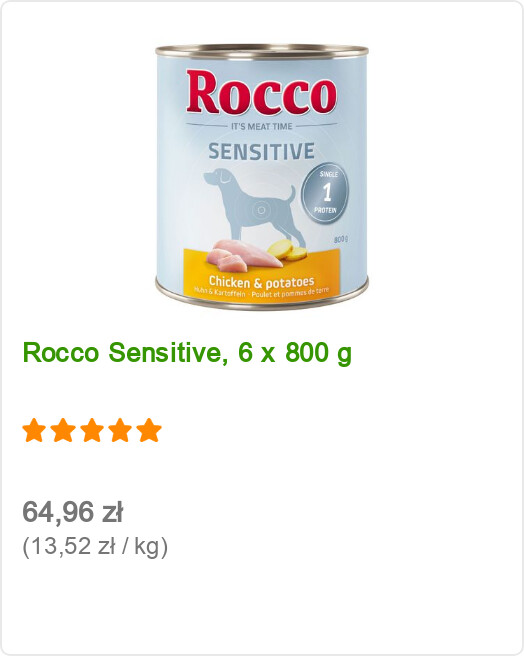This screenshot has width=524, height=656.
Task: Click the 64,96 zł price
Action: pyautogui.click(x=72, y=512)
